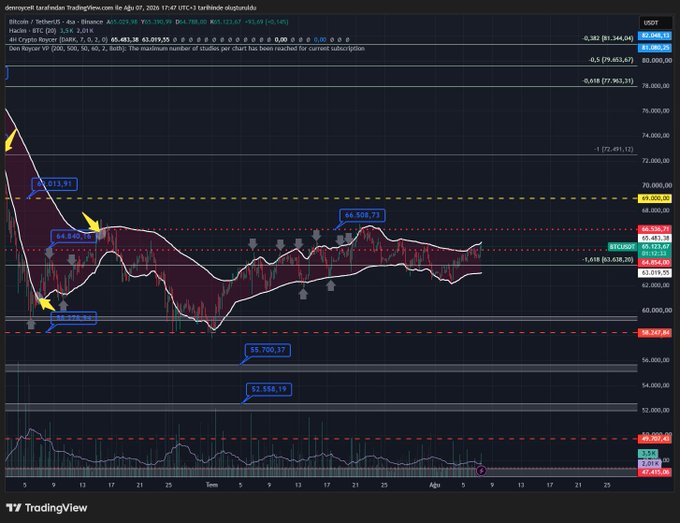Viewport: 680px width, 523px height.
Task: Select the 69.013,91 callout label
Action: tap(55, 184)
